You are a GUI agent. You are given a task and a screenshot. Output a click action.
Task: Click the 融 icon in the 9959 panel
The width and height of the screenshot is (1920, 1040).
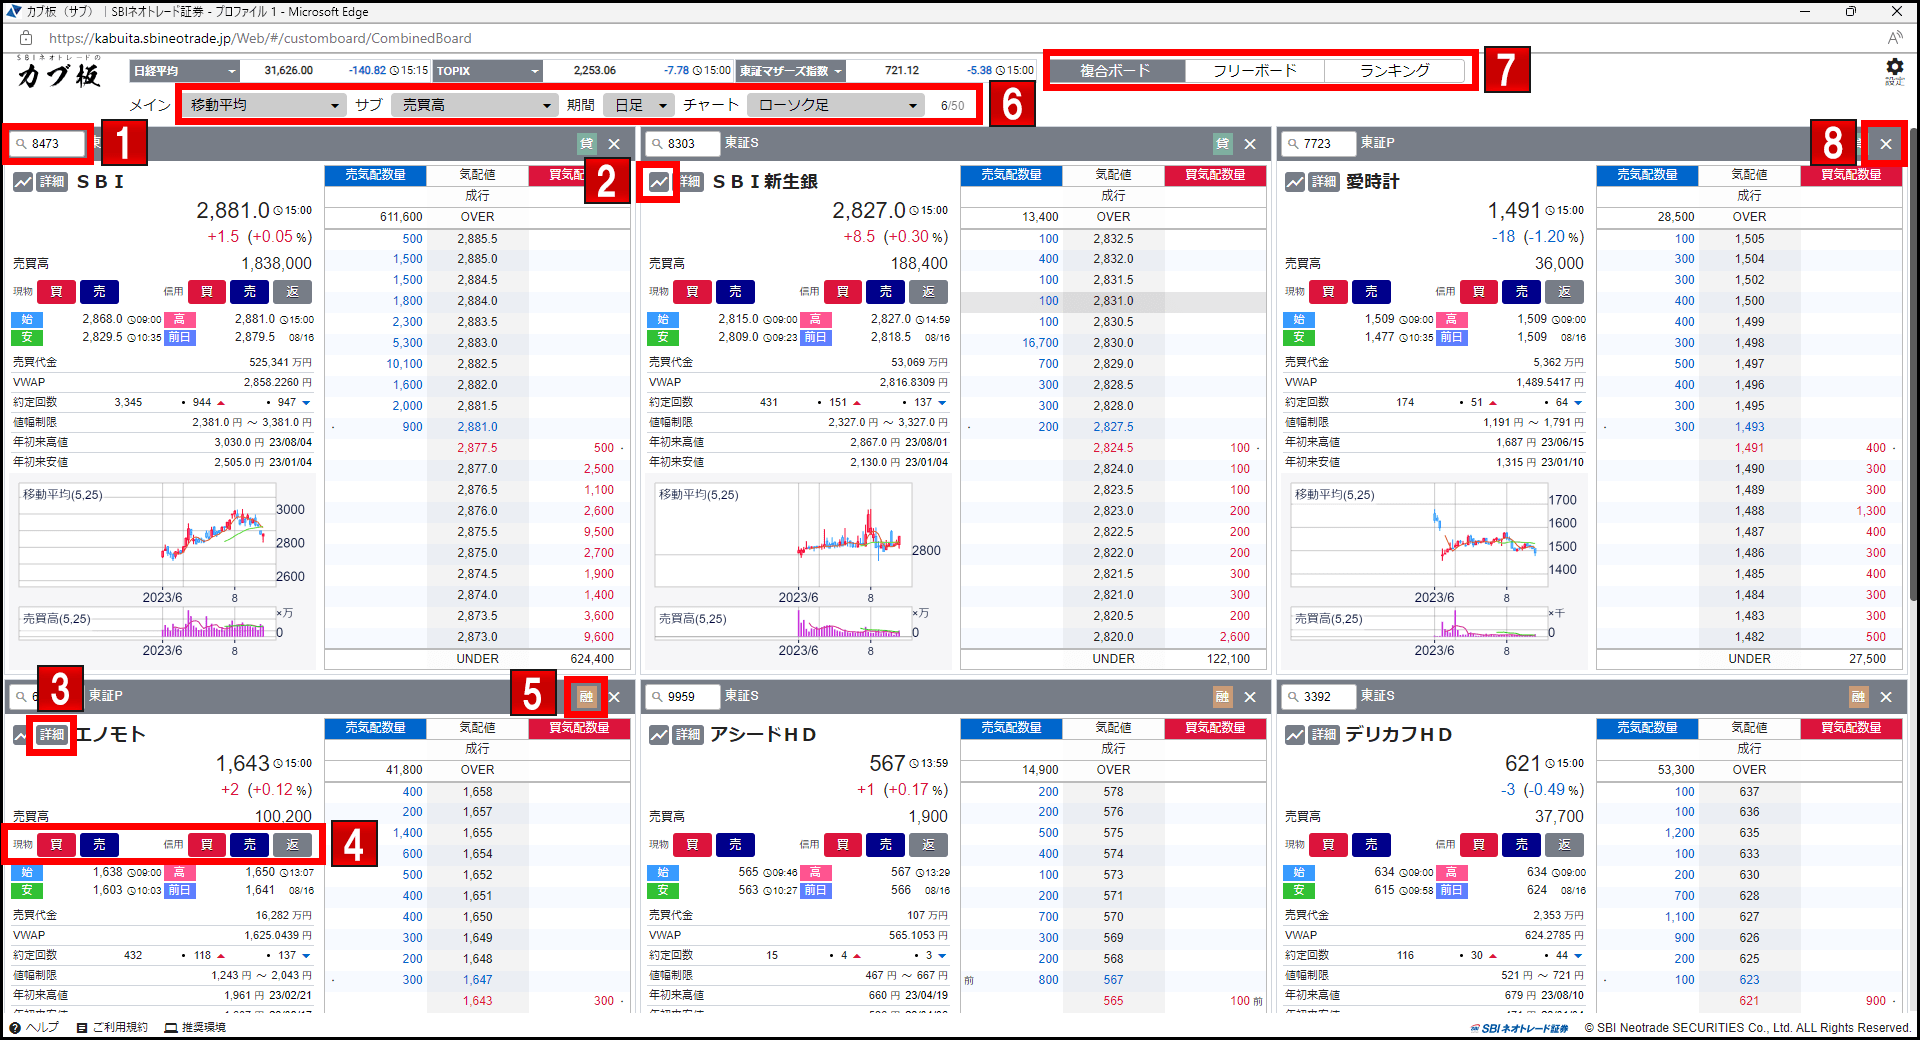point(1222,697)
